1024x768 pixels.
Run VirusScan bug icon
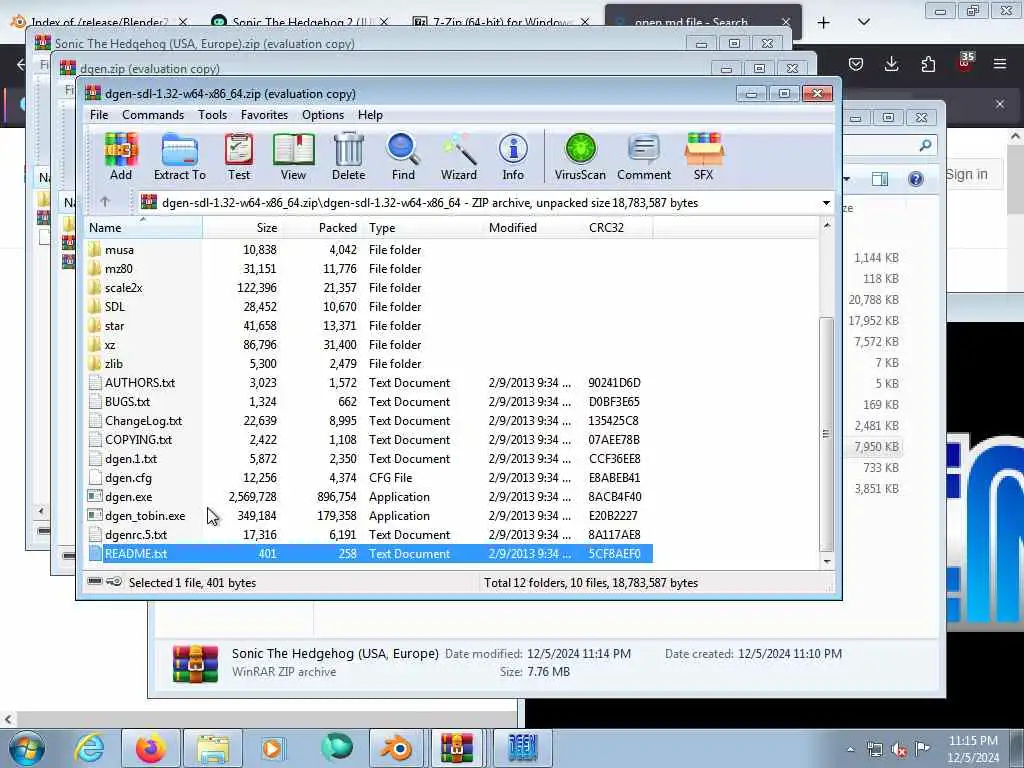click(580, 157)
